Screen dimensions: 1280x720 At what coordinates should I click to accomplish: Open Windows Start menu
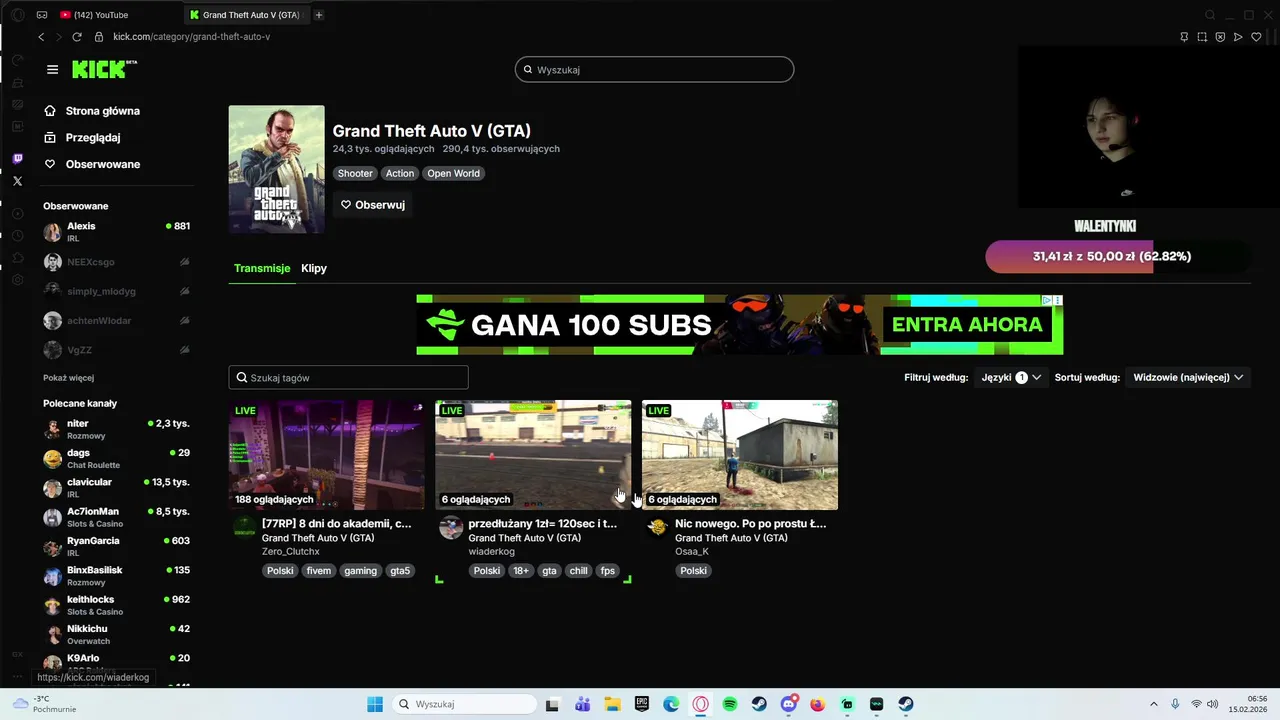coord(375,704)
